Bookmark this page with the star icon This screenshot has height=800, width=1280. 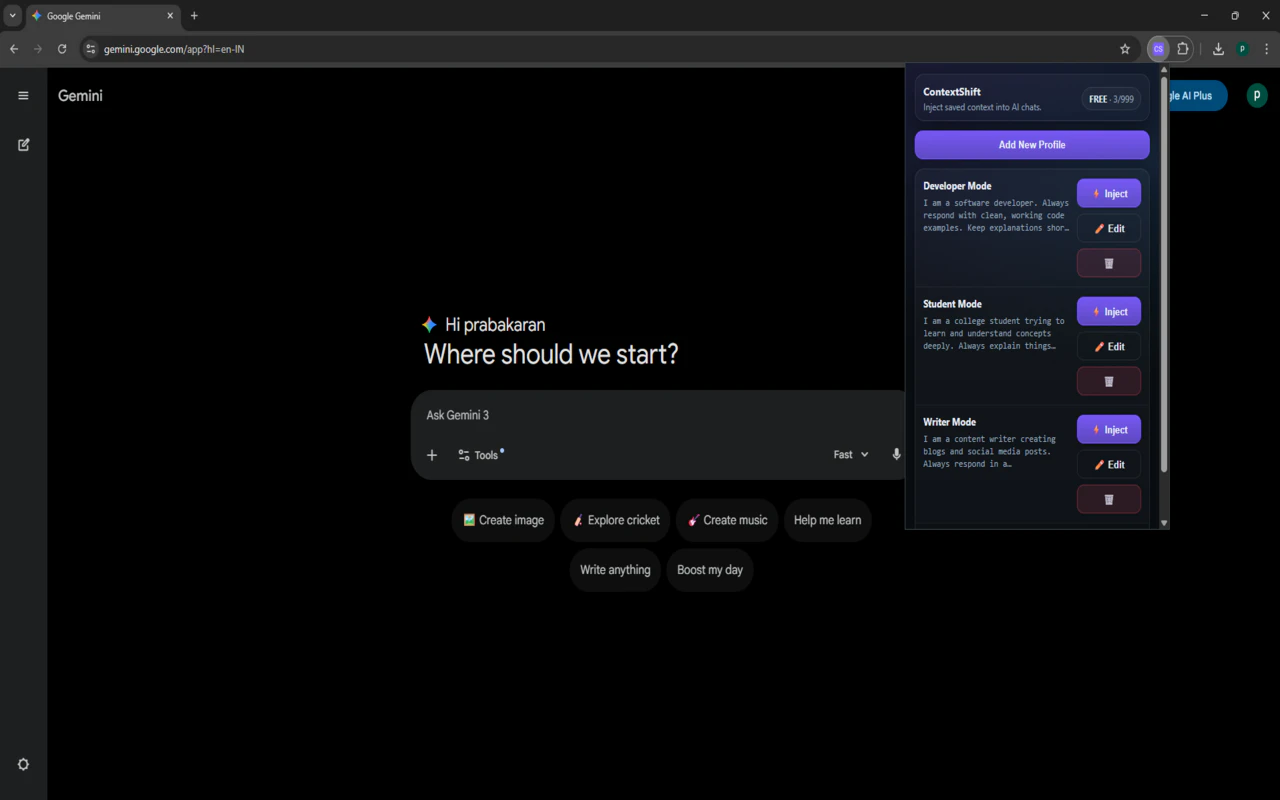click(x=1125, y=49)
